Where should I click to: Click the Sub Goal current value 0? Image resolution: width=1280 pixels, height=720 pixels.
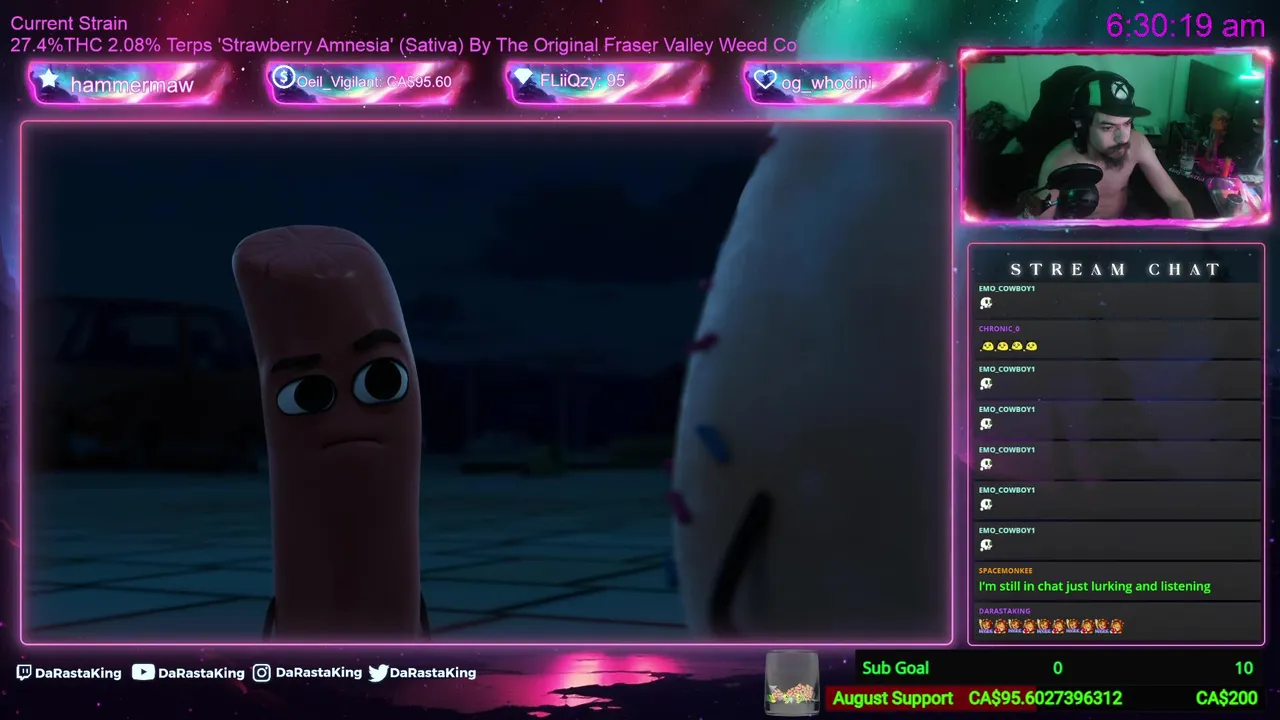[x=1057, y=668]
